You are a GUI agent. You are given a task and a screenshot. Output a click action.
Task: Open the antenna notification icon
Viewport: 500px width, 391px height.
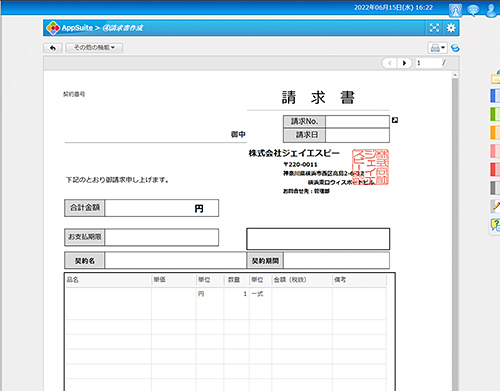click(x=455, y=10)
